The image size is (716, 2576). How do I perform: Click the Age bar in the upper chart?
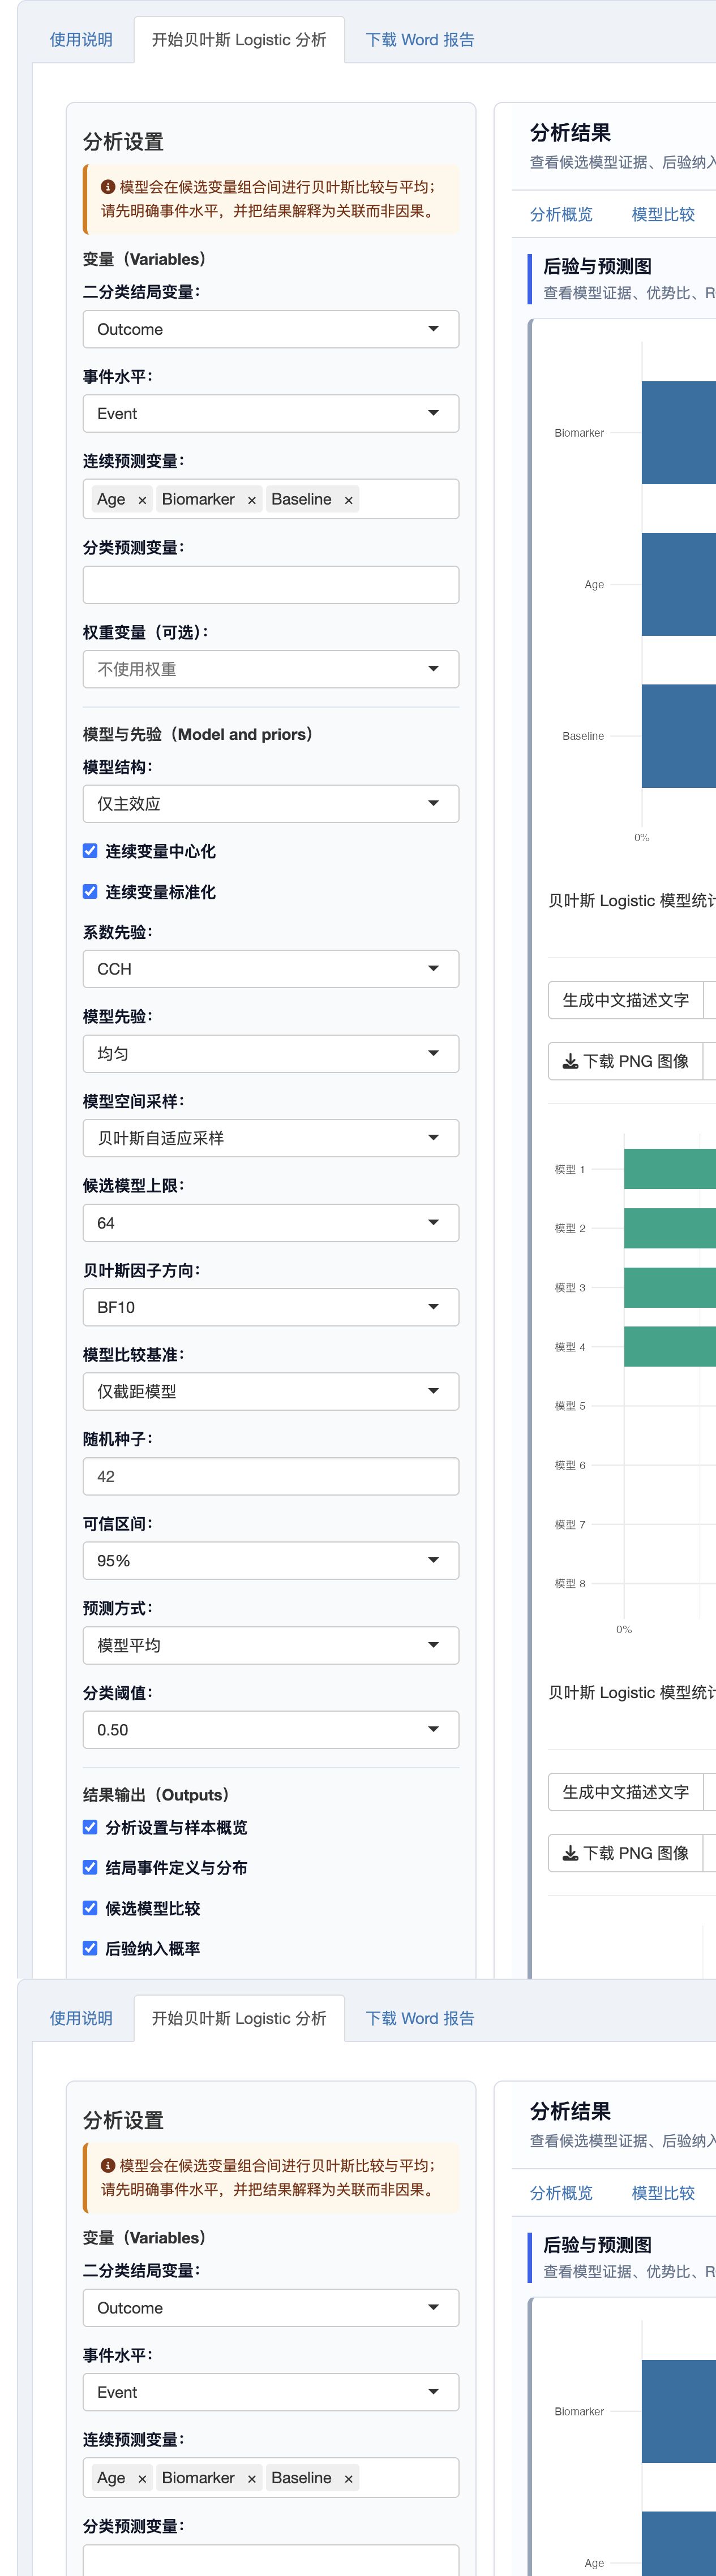point(679,584)
